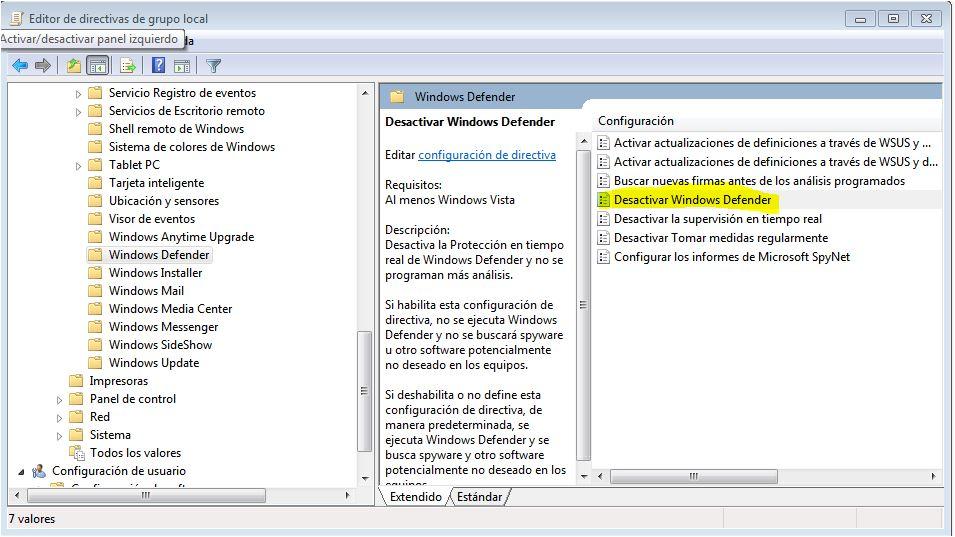Image resolution: width=955 pixels, height=537 pixels.
Task: Maximize the Editor de directivas window
Action: click(893, 18)
